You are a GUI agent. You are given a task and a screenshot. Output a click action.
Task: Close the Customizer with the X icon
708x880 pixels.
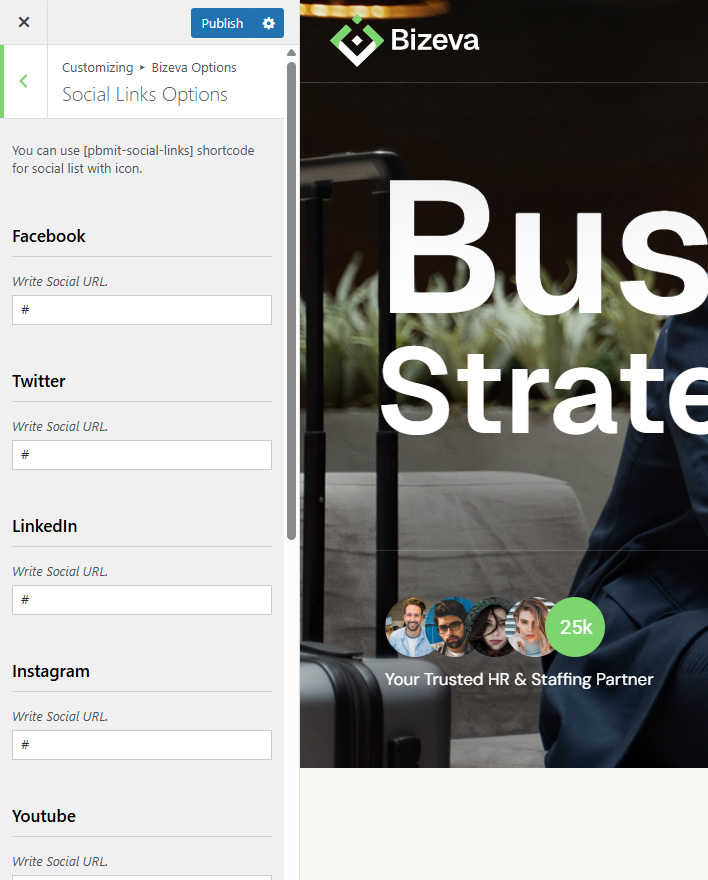click(24, 22)
